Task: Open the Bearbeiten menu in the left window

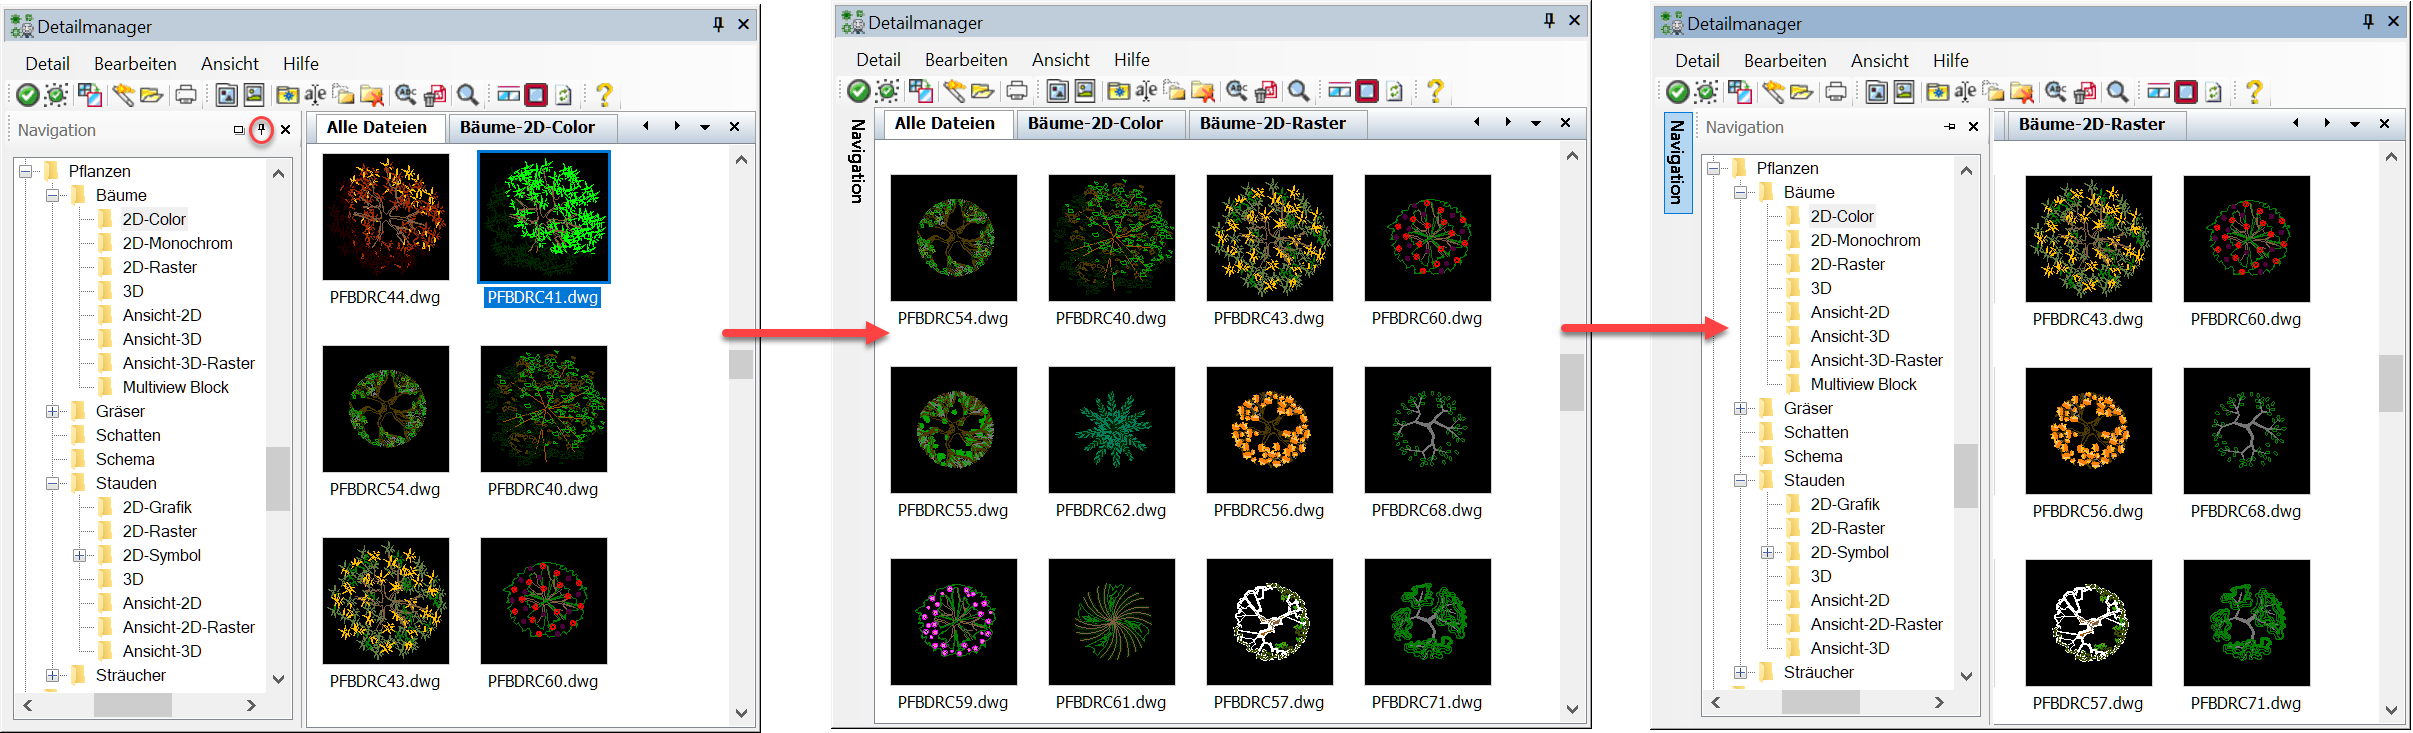Action: (135, 64)
